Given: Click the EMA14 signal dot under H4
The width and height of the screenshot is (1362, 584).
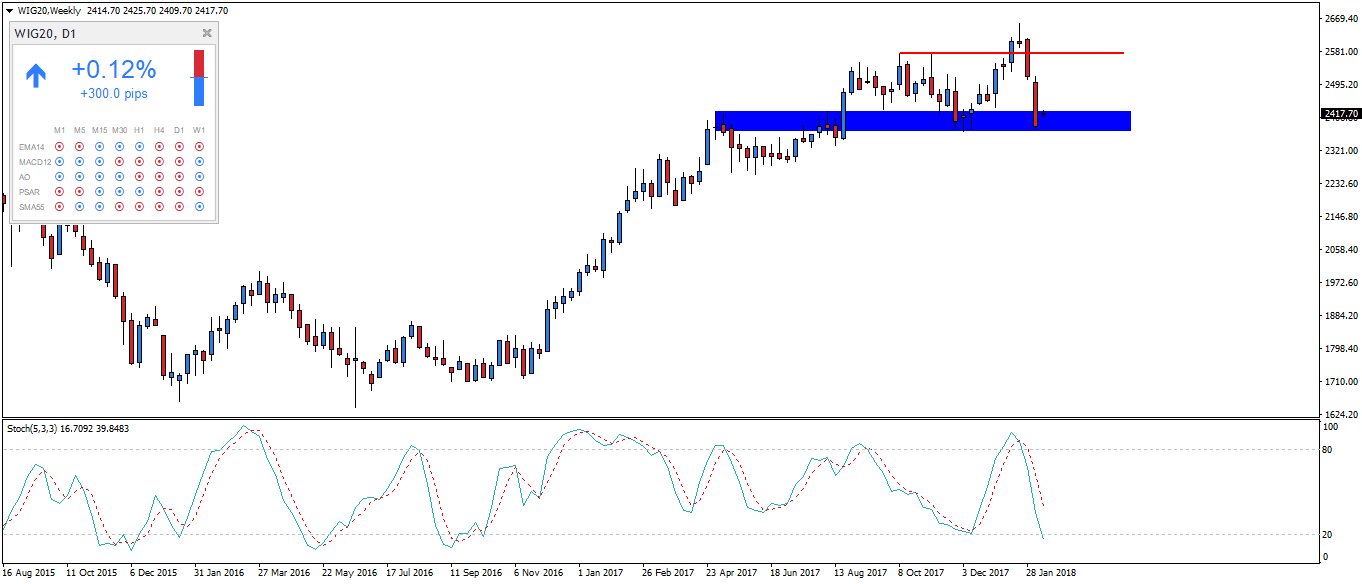Looking at the screenshot, I should pyautogui.click(x=159, y=146).
